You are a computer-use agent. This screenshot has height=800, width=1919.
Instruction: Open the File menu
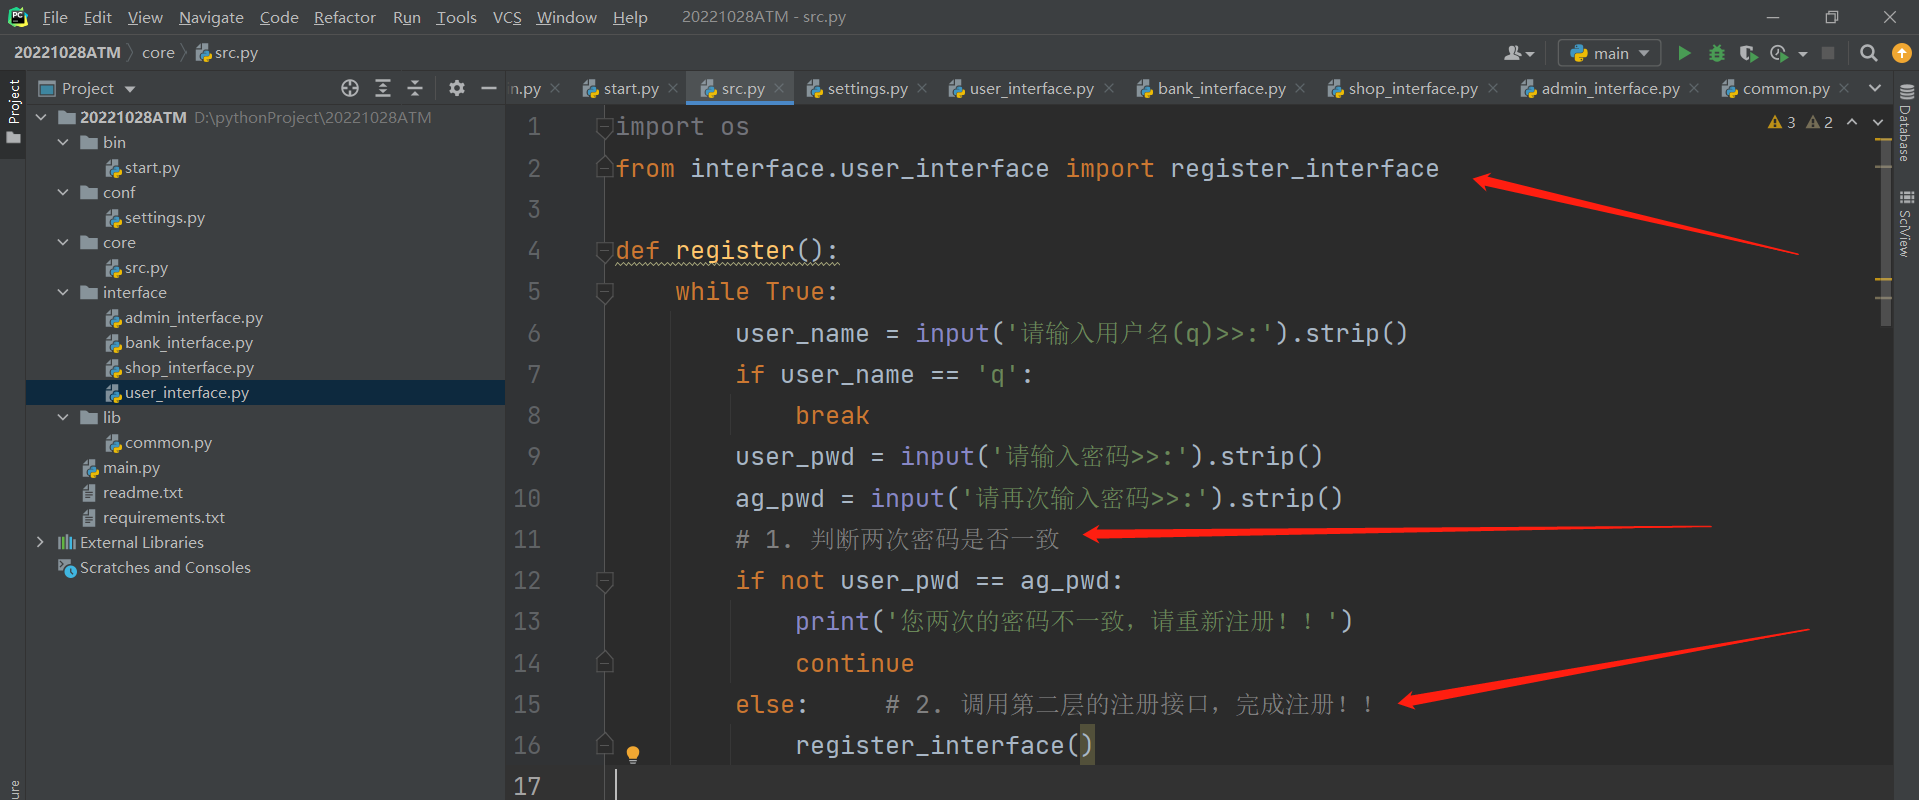click(x=55, y=17)
